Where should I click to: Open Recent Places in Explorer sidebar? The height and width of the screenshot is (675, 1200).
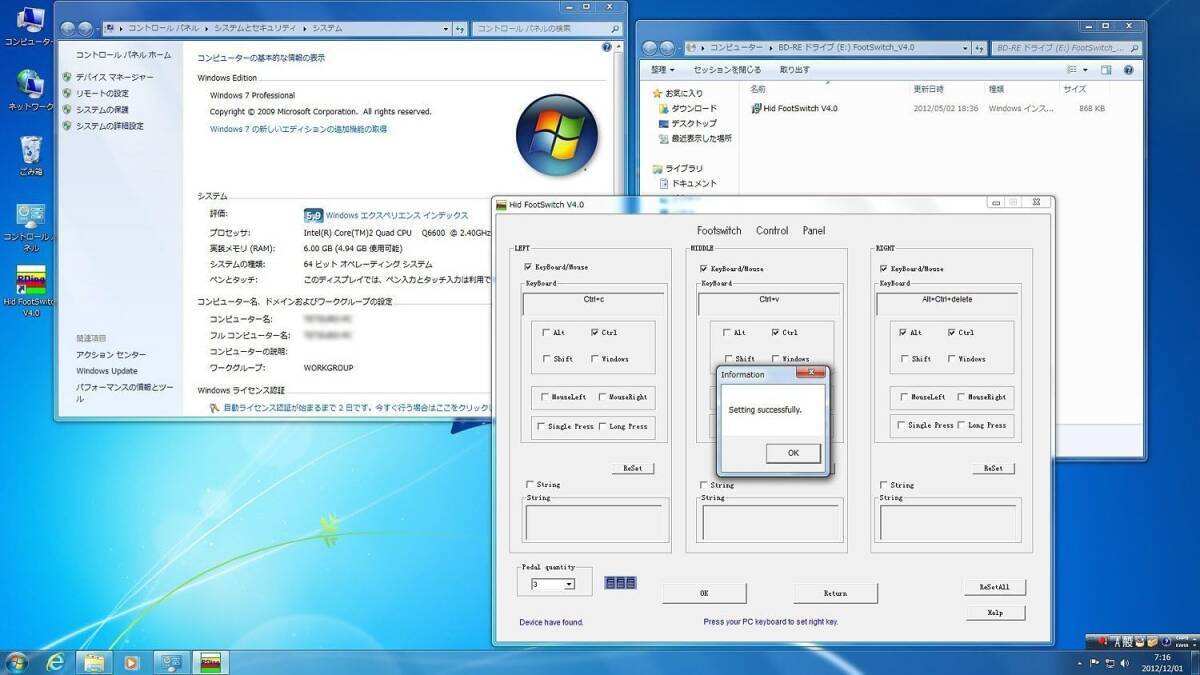click(694, 138)
